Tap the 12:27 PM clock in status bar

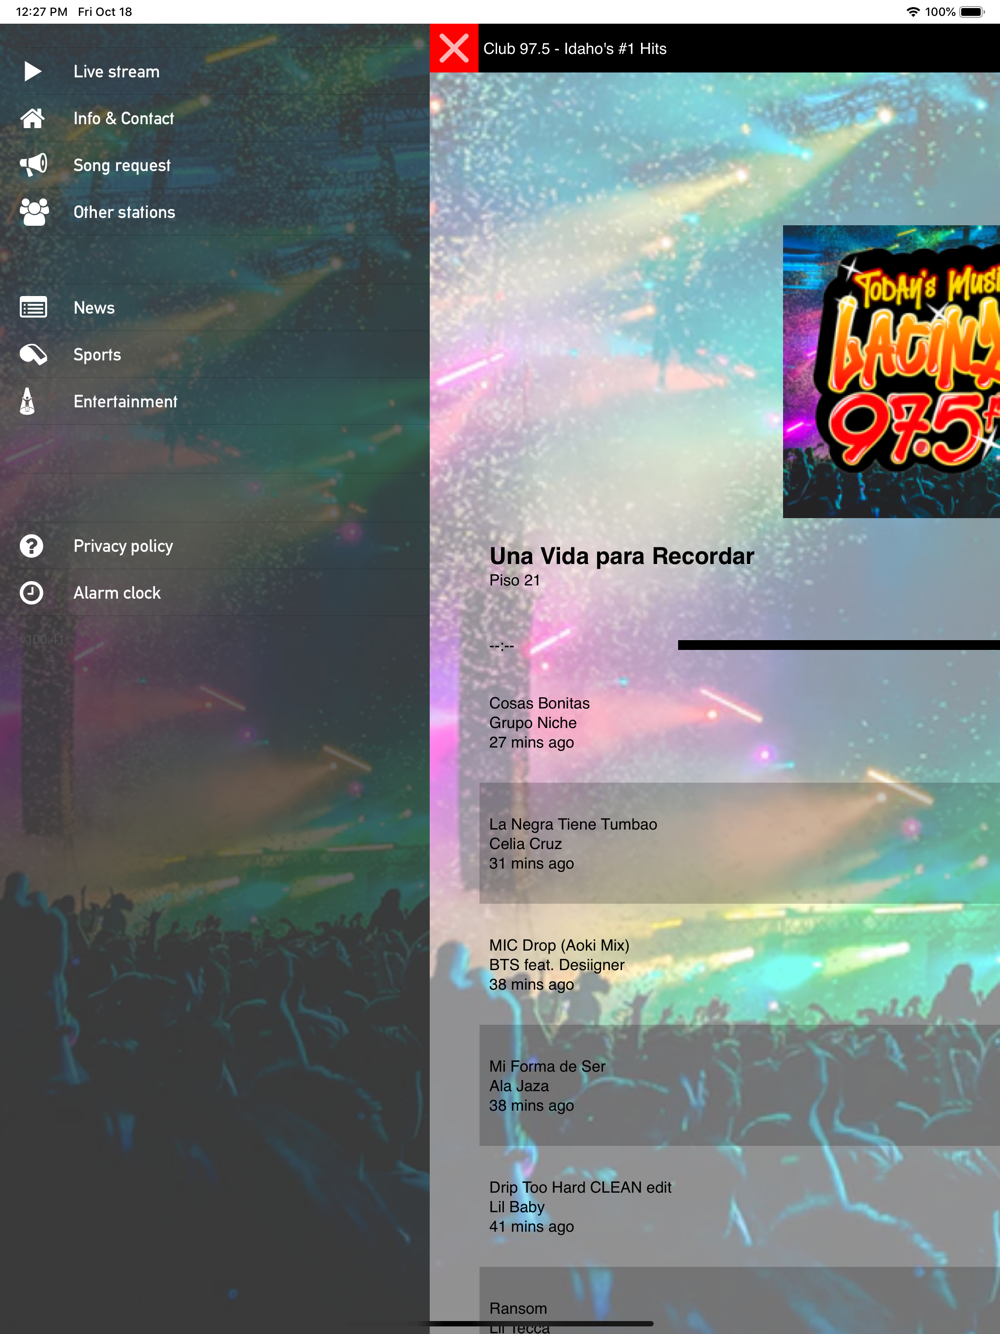click(42, 12)
